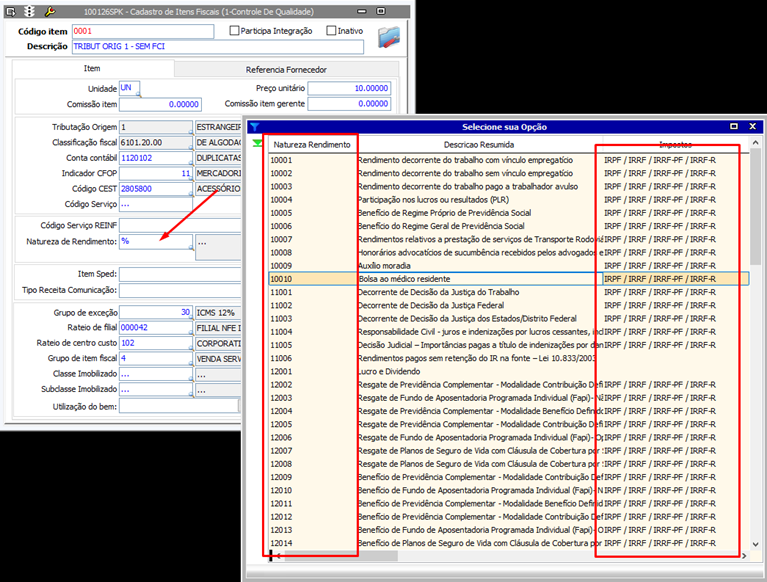Toggle the Inativo checkbox

pyautogui.click(x=331, y=31)
